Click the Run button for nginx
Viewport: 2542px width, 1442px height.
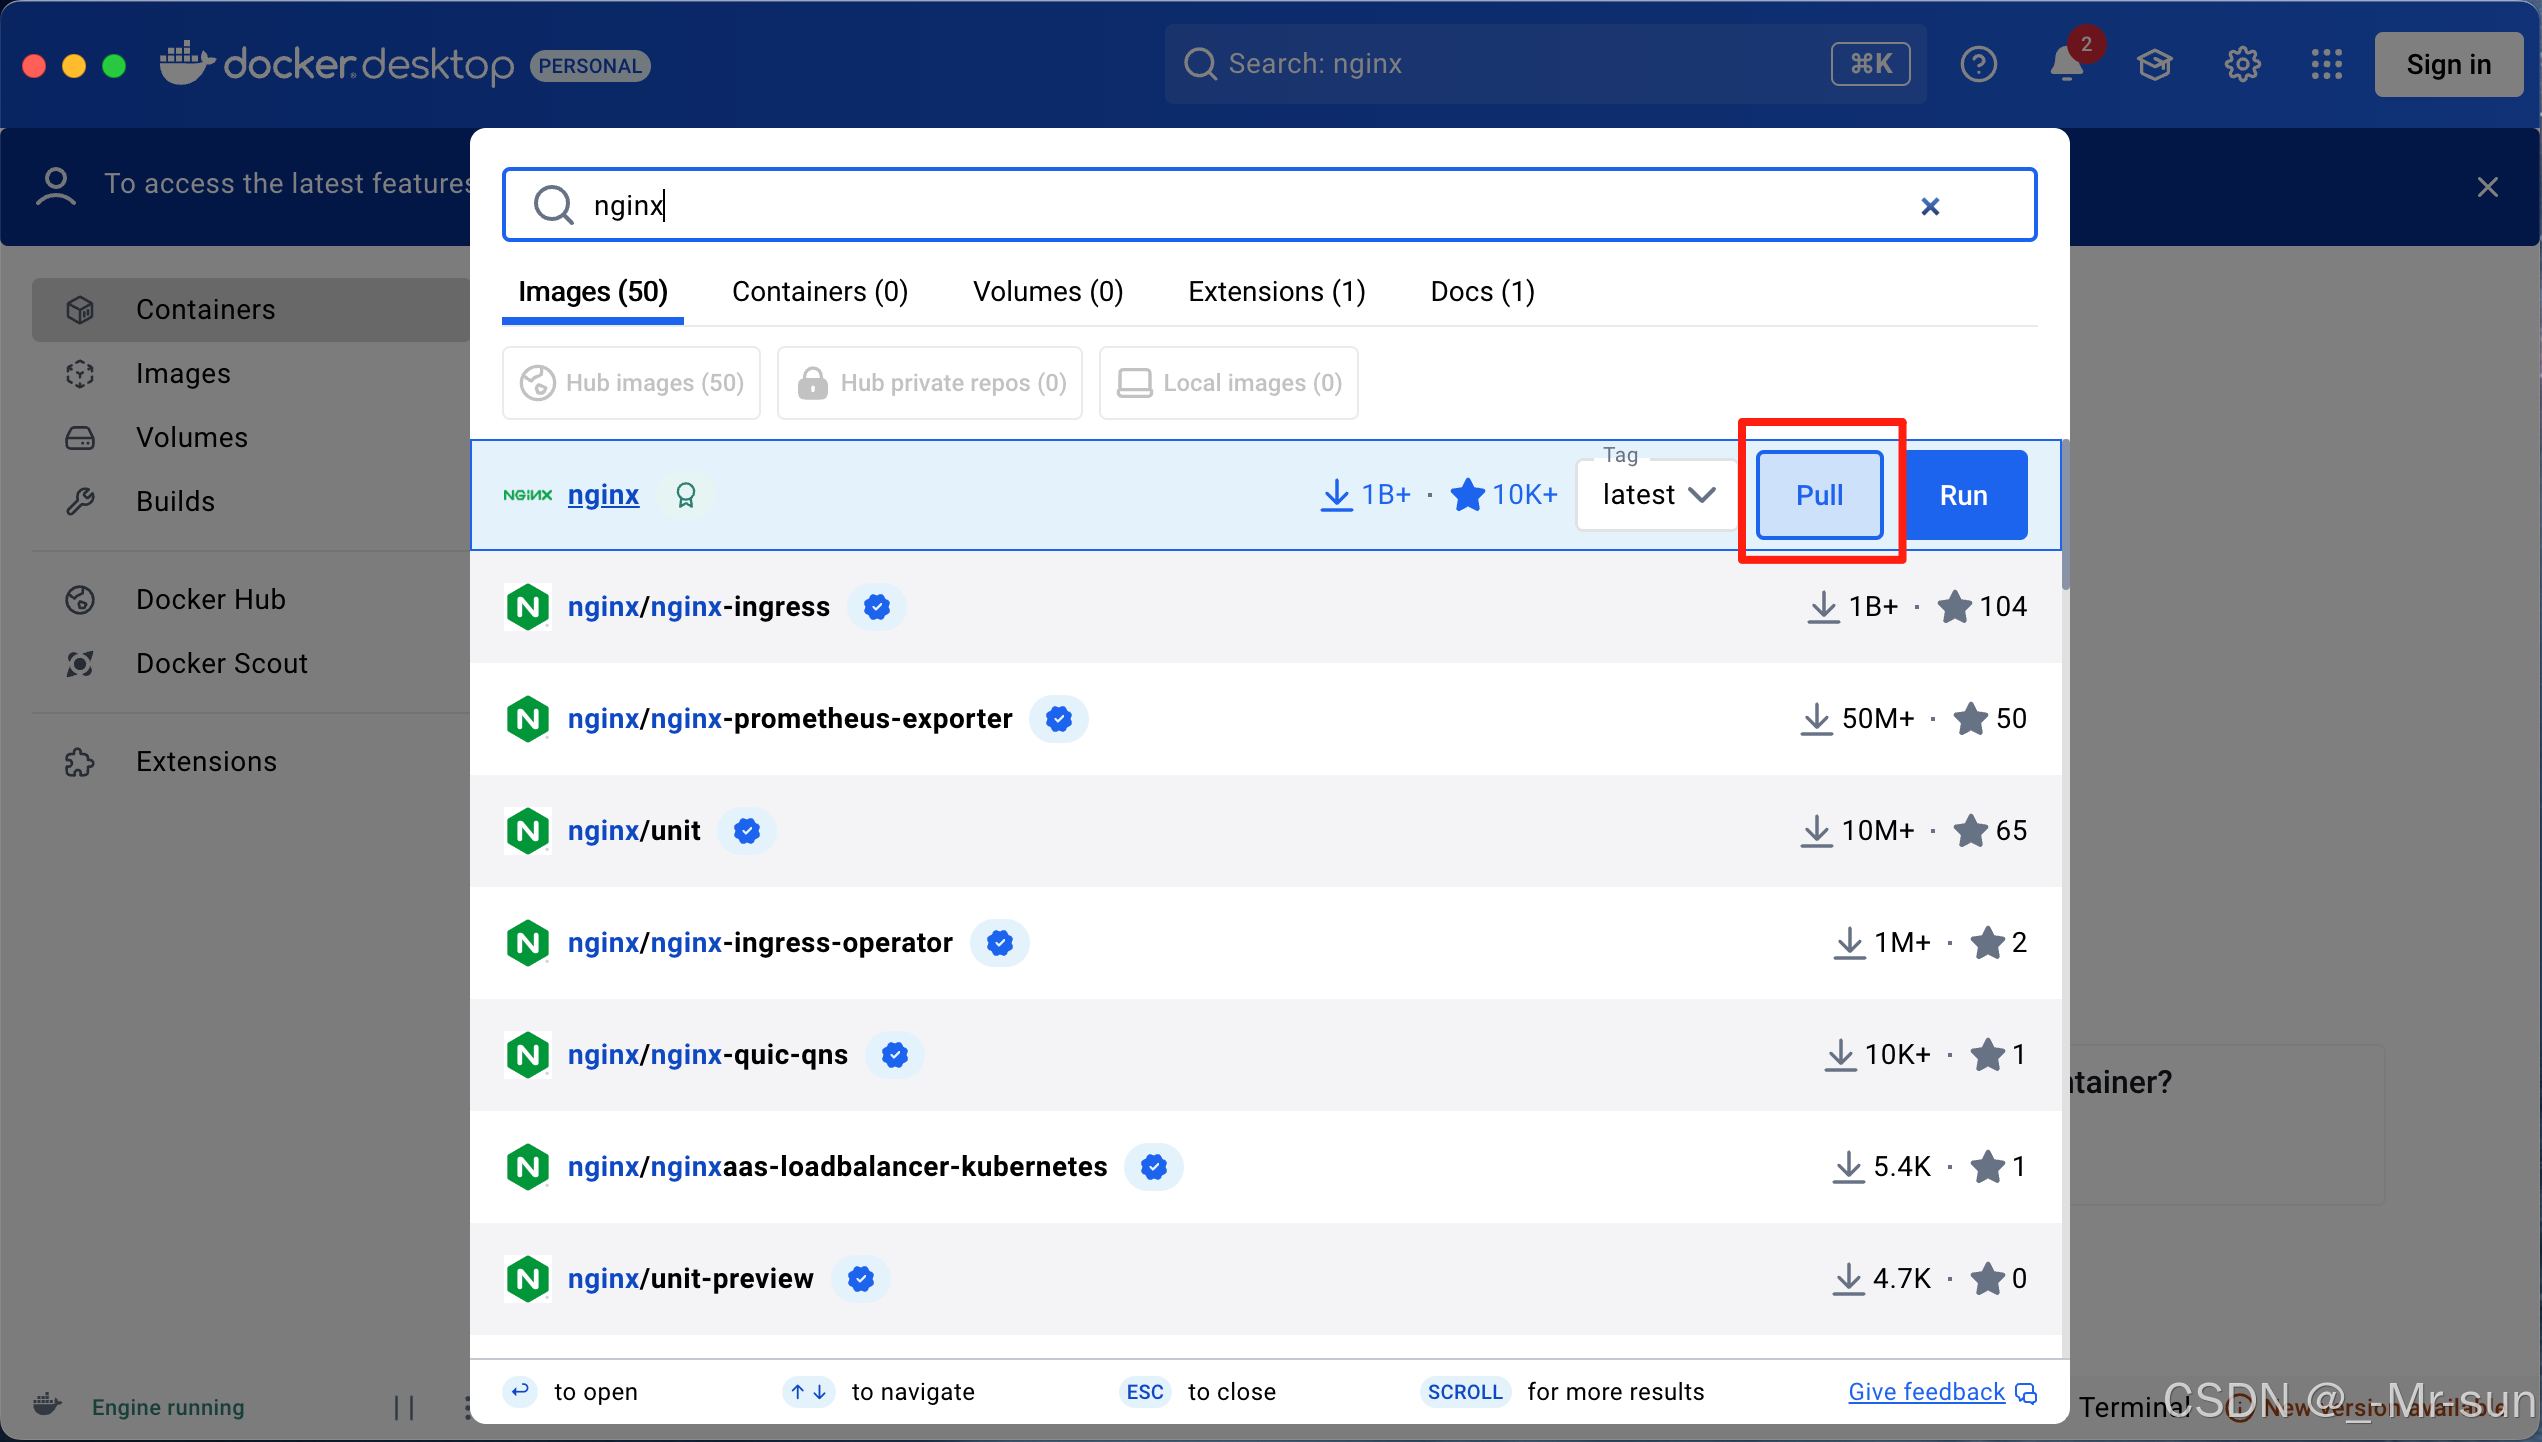1963,495
